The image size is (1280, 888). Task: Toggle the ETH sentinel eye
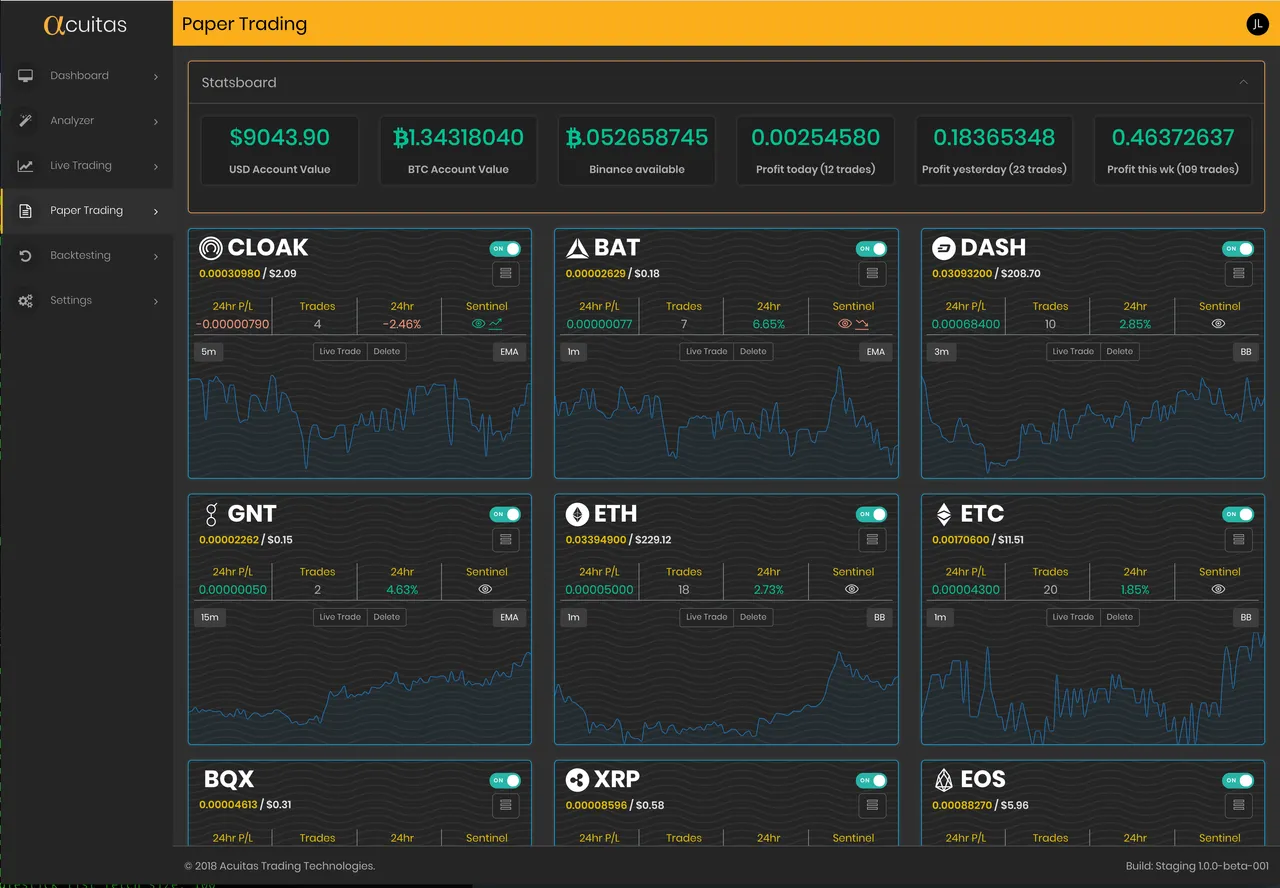pos(852,590)
